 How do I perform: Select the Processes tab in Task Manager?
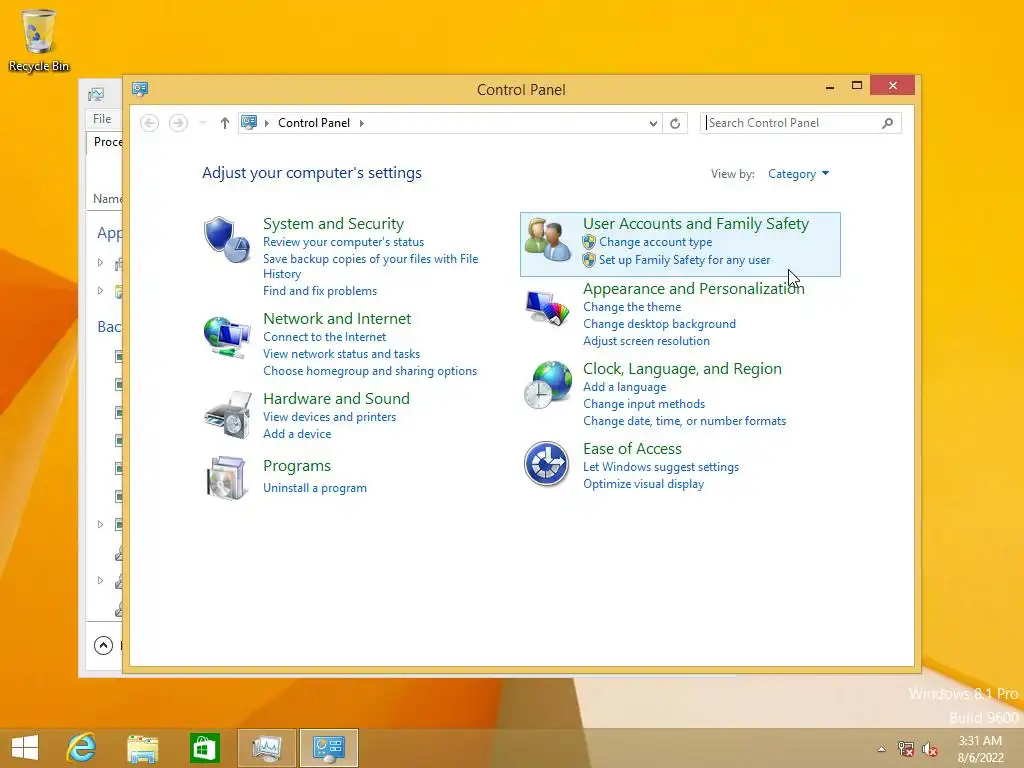[x=107, y=142]
